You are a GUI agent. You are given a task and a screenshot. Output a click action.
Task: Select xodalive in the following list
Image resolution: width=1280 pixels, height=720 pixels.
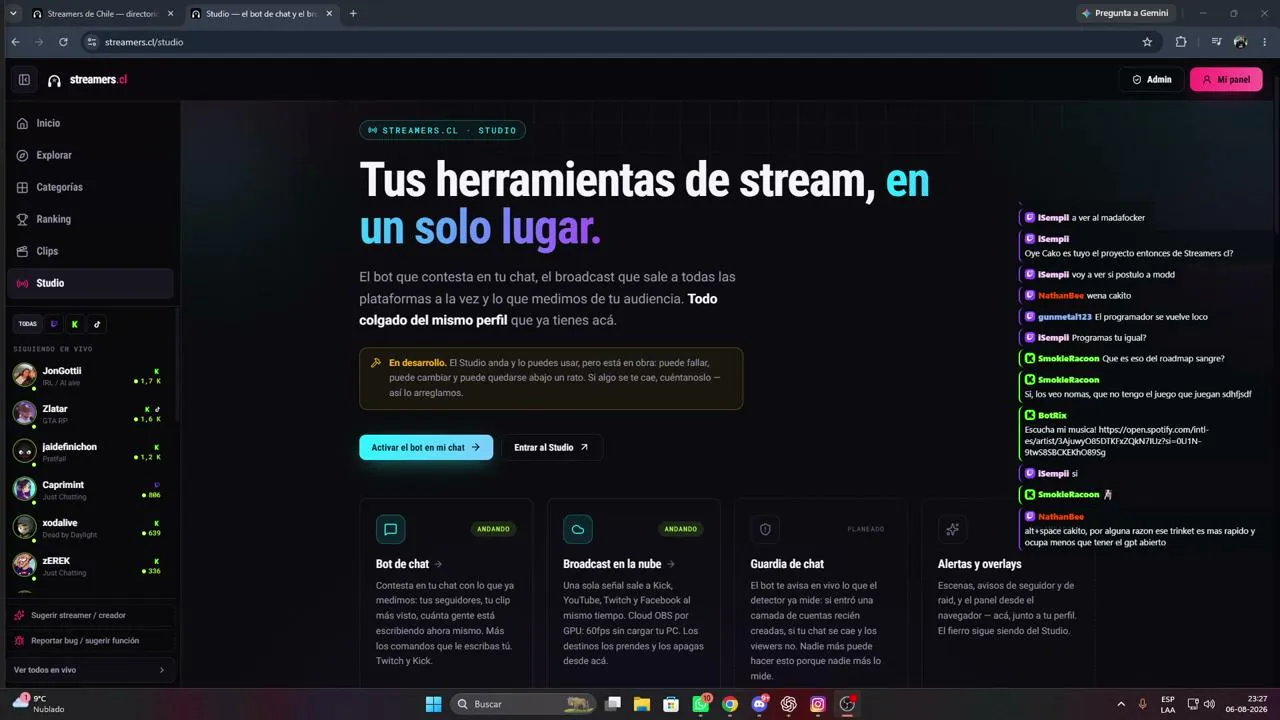[88, 527]
